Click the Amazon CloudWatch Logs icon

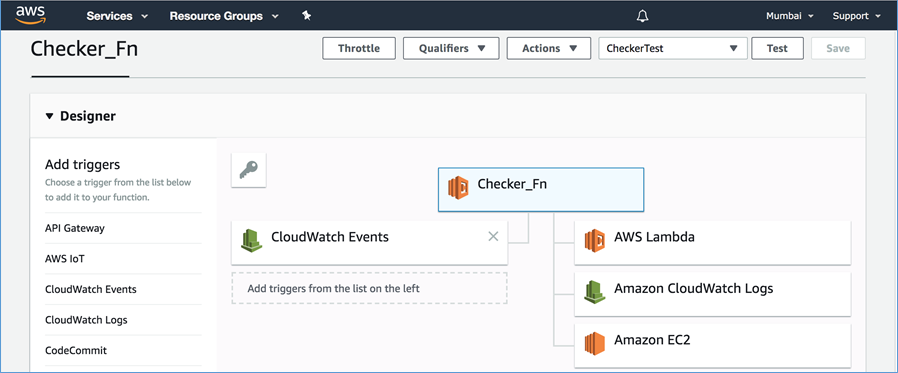[x=594, y=291]
